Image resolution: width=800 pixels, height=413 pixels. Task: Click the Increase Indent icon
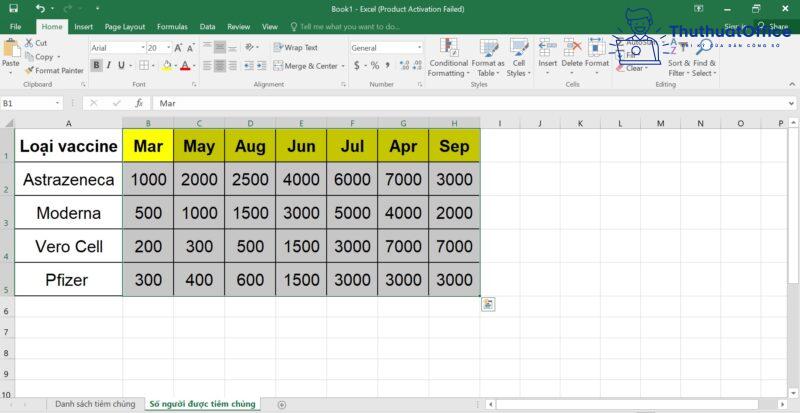(x=262, y=66)
